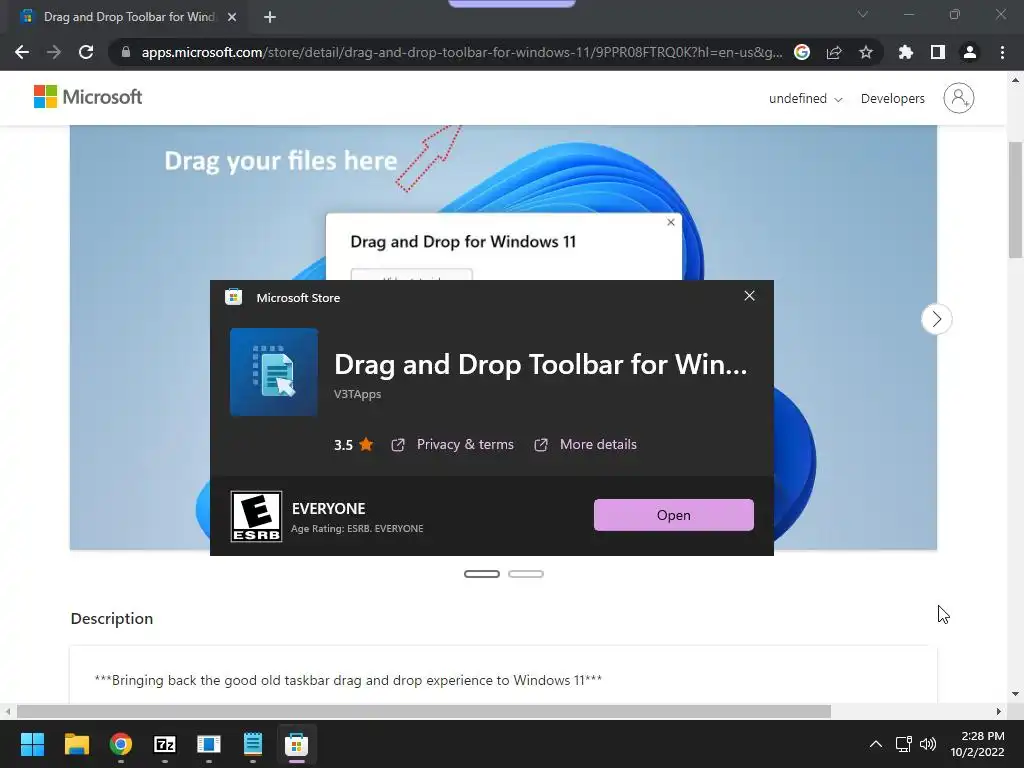Click the Microsoft logo
Screen dimensions: 1024x768
(88, 97)
